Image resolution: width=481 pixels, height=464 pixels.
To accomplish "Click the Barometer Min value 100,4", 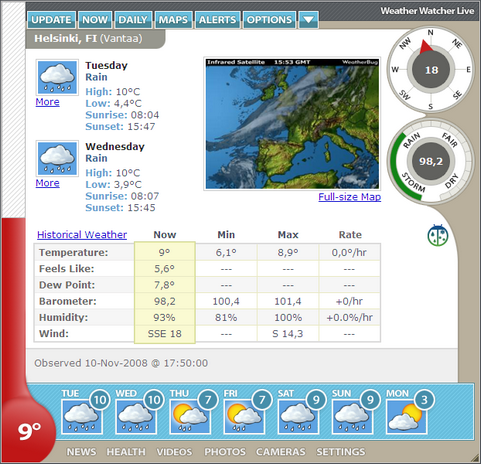I will pyautogui.click(x=226, y=301).
